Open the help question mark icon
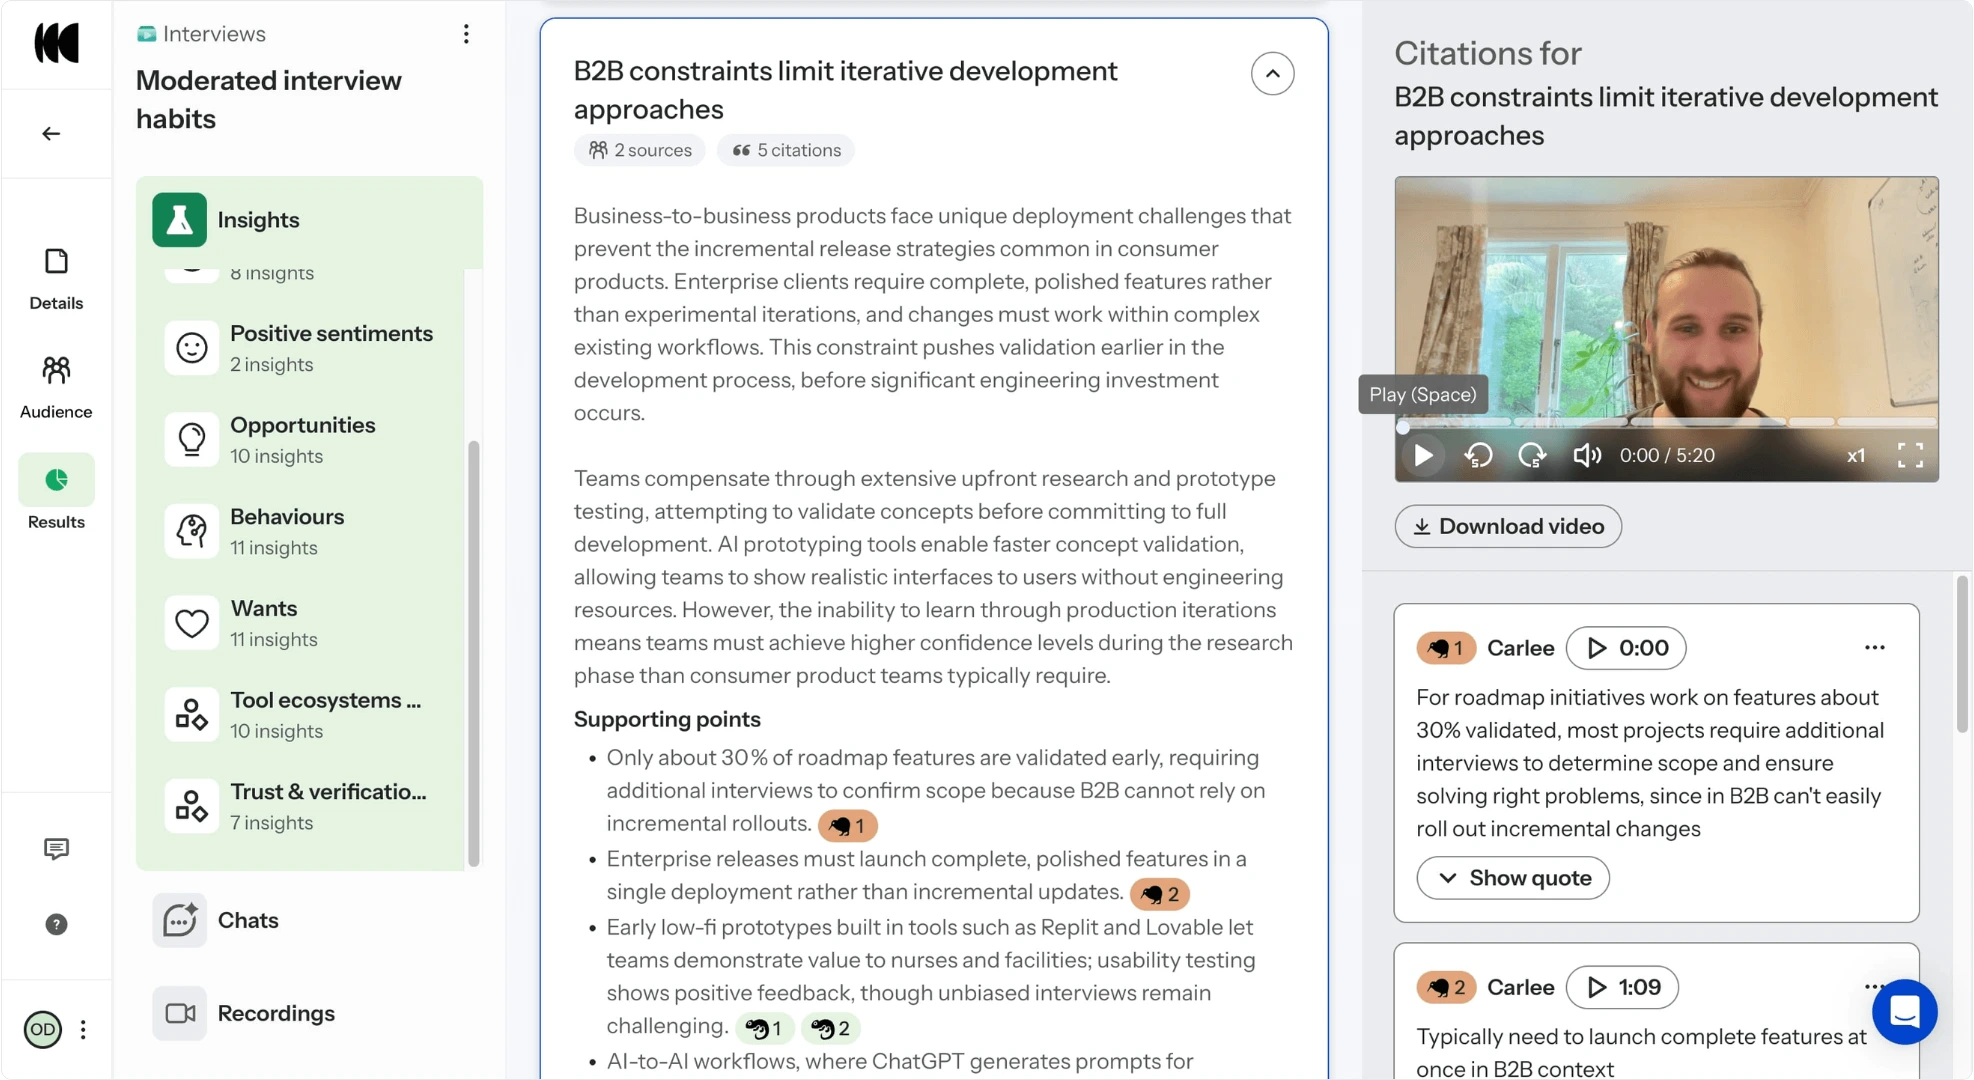The image size is (1974, 1080). click(56, 924)
